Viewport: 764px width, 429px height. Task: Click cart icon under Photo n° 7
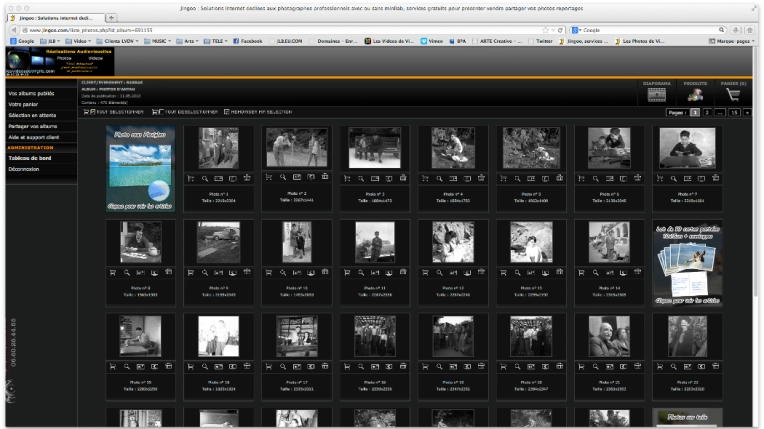pyautogui.click(x=659, y=179)
